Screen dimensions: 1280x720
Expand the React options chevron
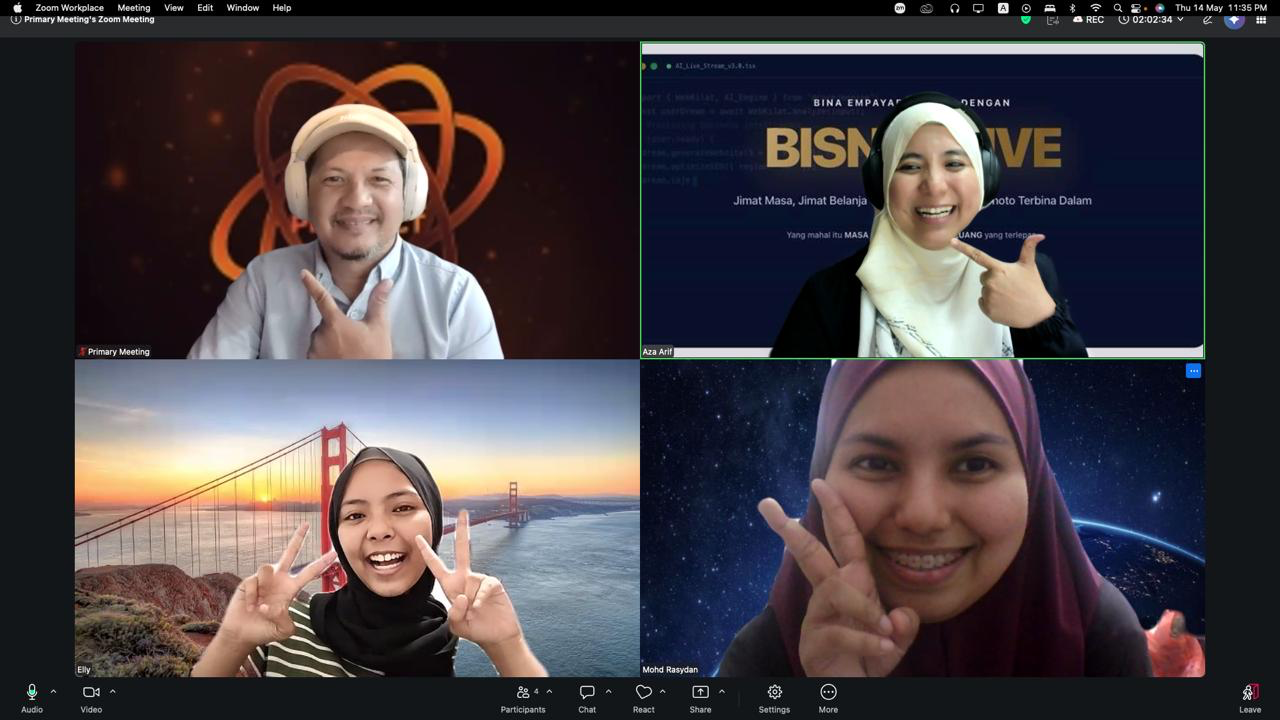(662, 691)
